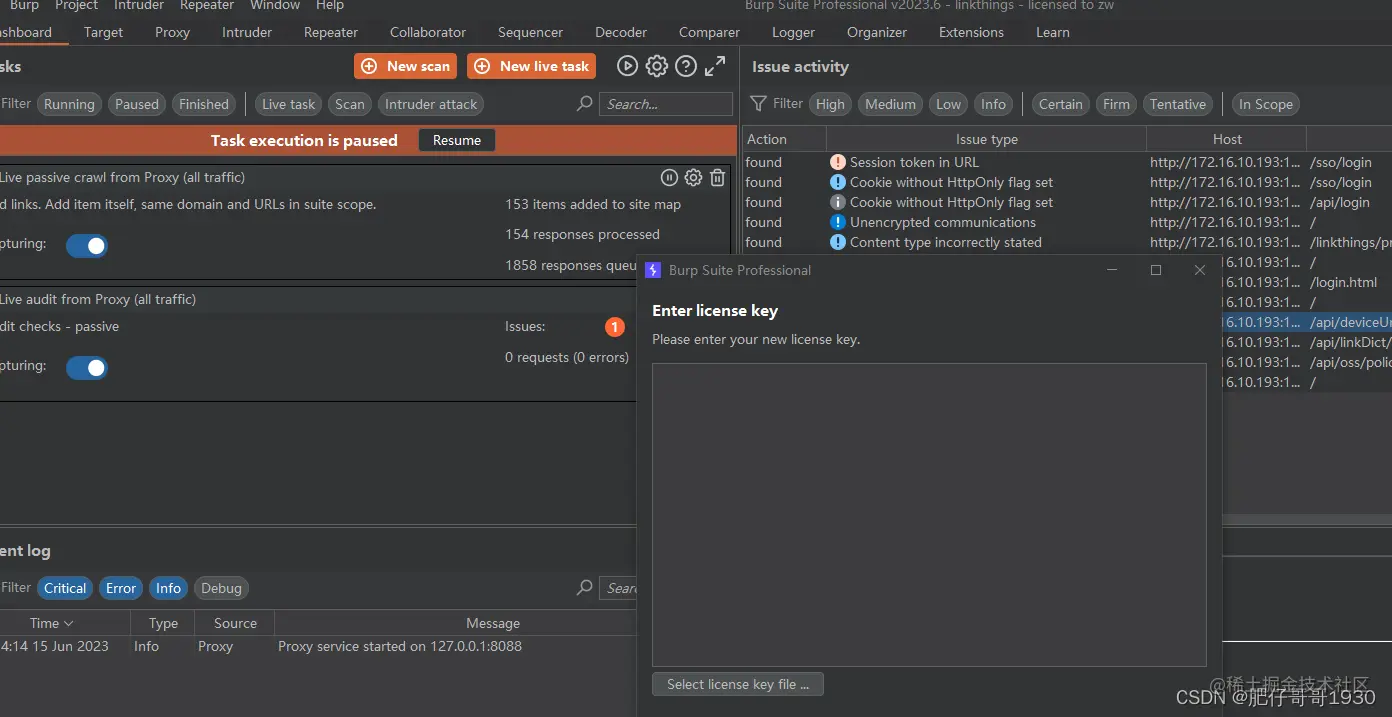Viewport: 1392px width, 717px height.
Task: Open task settings gear icon in Tasks header
Action: pos(657,66)
